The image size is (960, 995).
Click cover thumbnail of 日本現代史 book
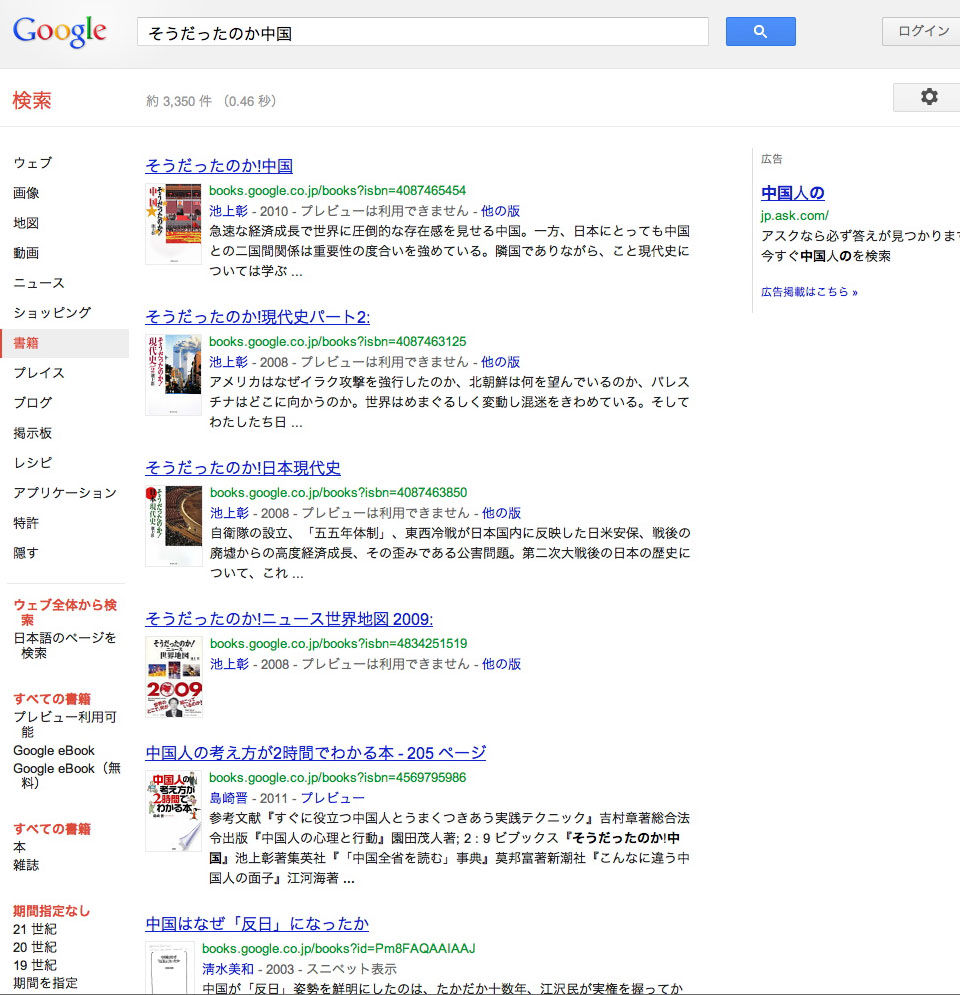tap(174, 526)
